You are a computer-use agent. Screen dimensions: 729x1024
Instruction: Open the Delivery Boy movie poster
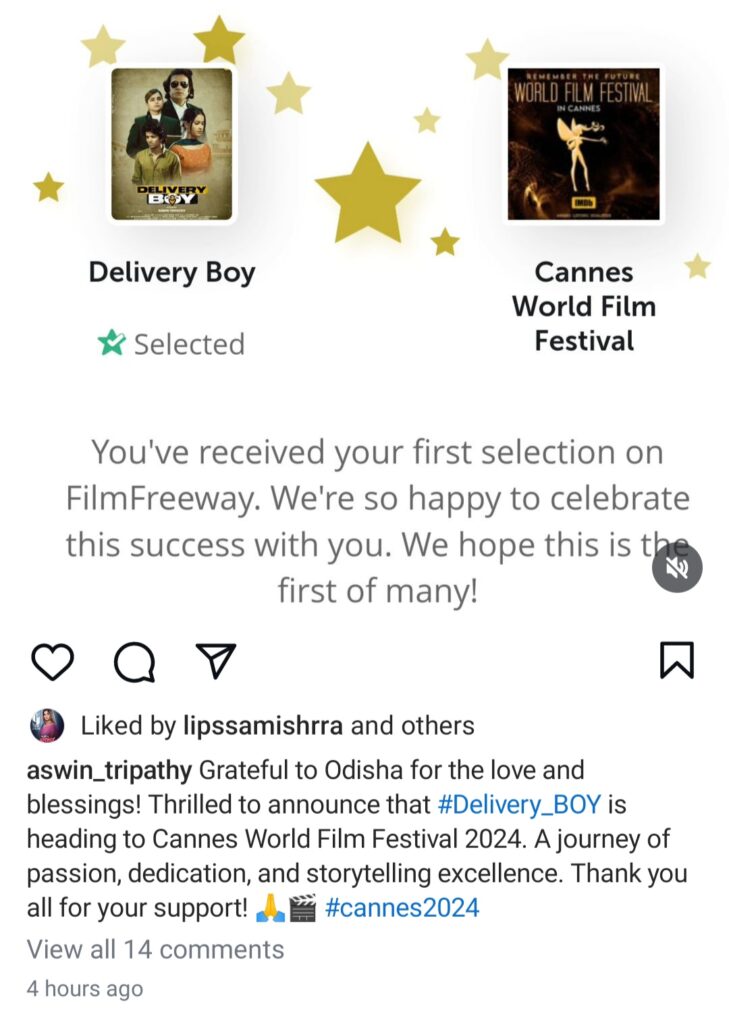click(172, 144)
